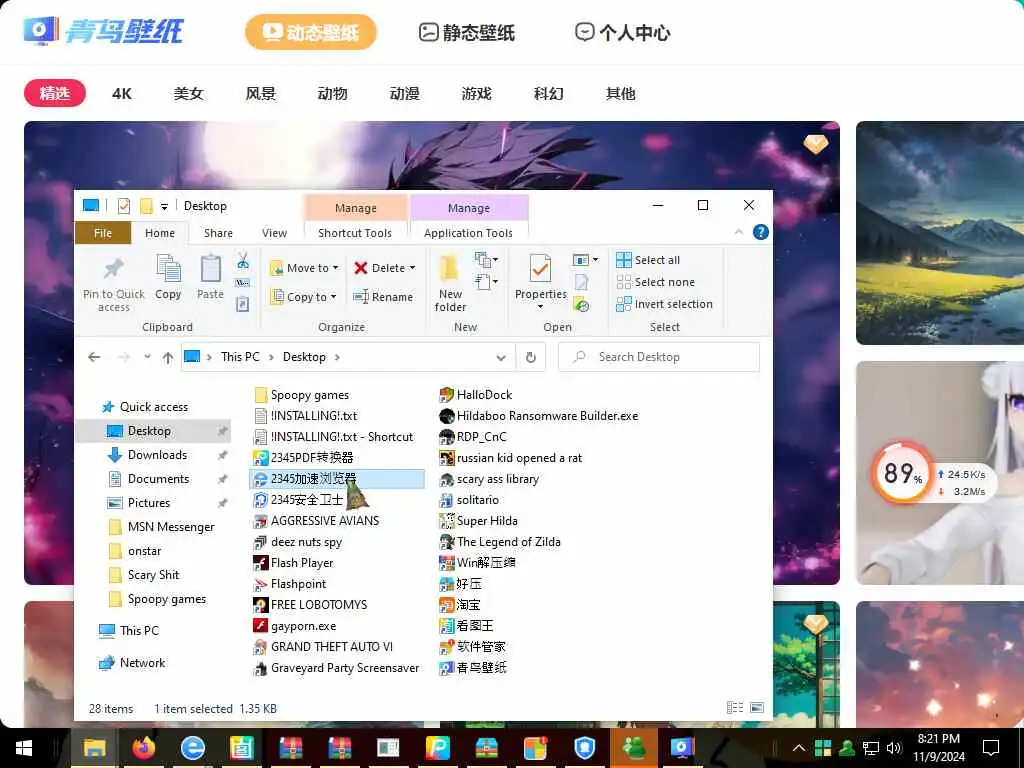This screenshot has height=768, width=1024.
Task: Select the Home ribbon tab
Action: [160, 233]
